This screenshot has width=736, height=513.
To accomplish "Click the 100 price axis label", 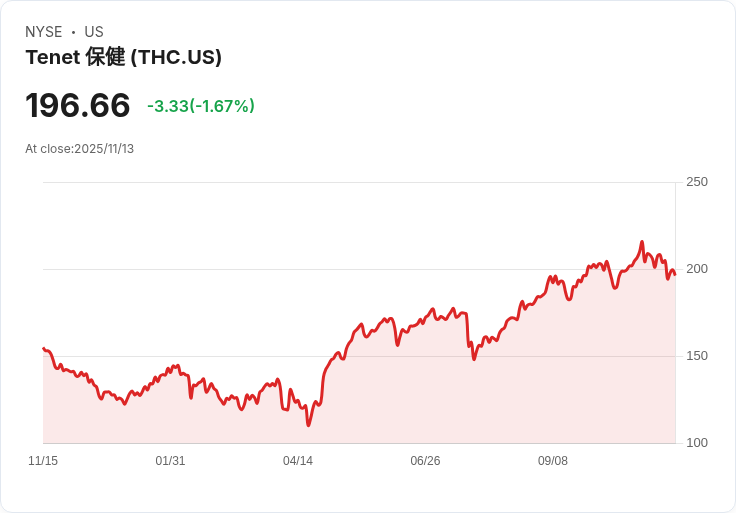I will pos(697,443).
